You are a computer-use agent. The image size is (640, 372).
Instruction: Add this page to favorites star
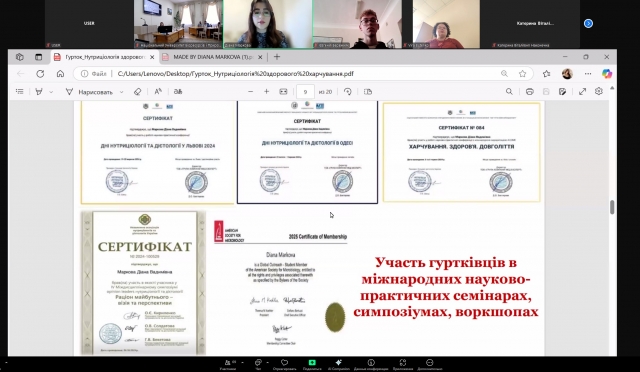click(x=522, y=74)
